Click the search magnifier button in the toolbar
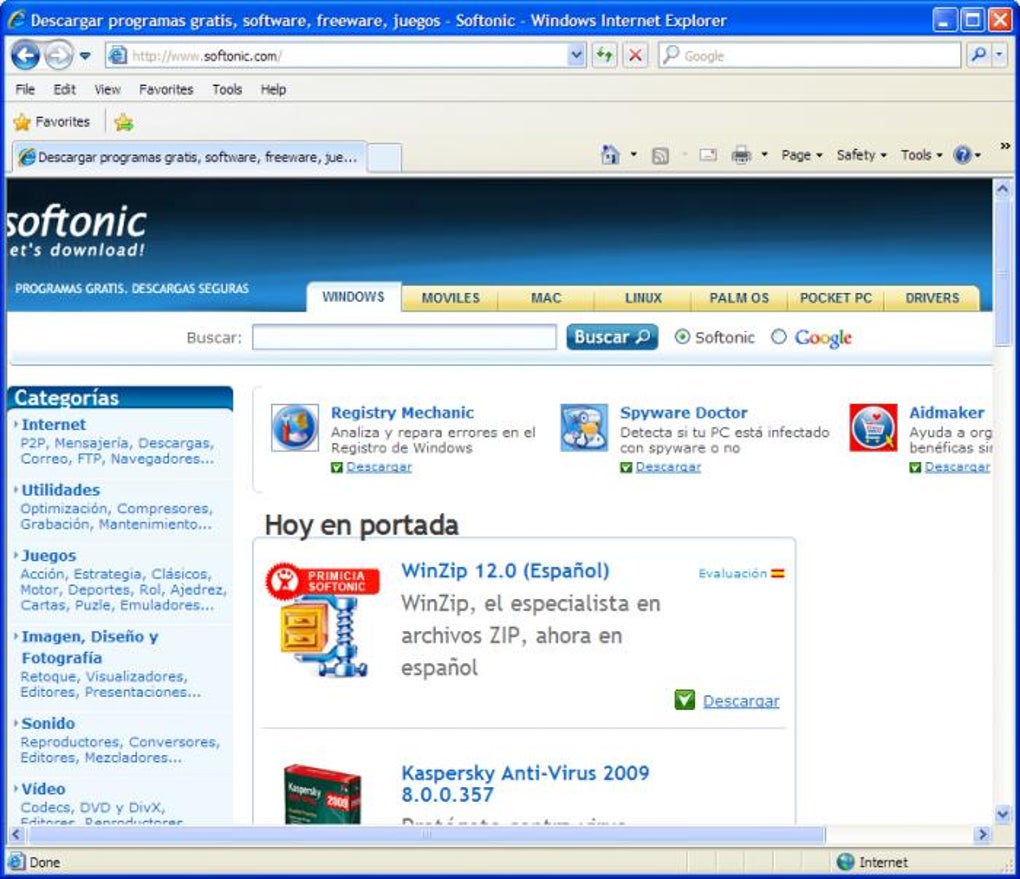The height and width of the screenshot is (879, 1020). 978,55
